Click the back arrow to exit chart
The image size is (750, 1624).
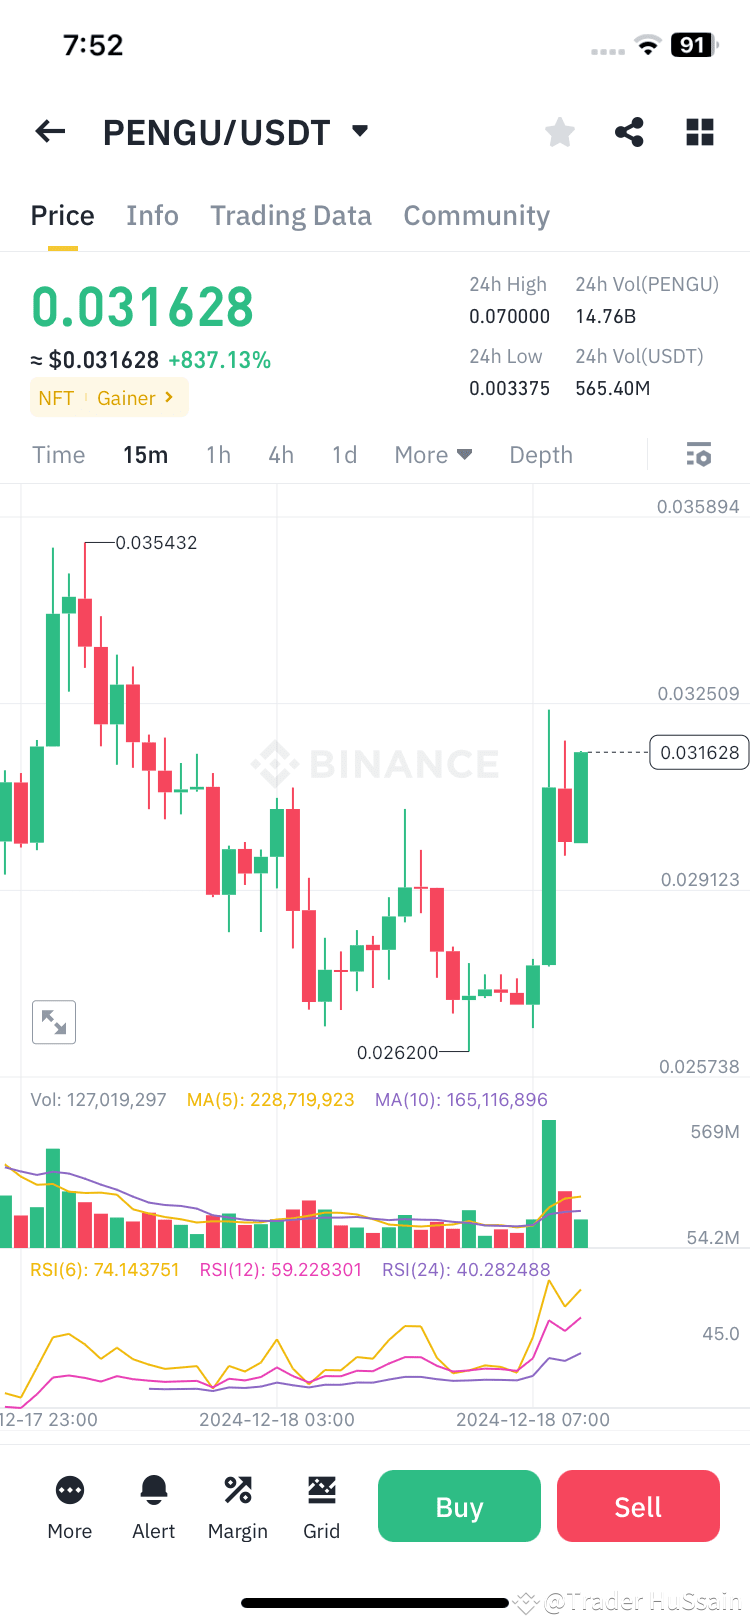[50, 131]
